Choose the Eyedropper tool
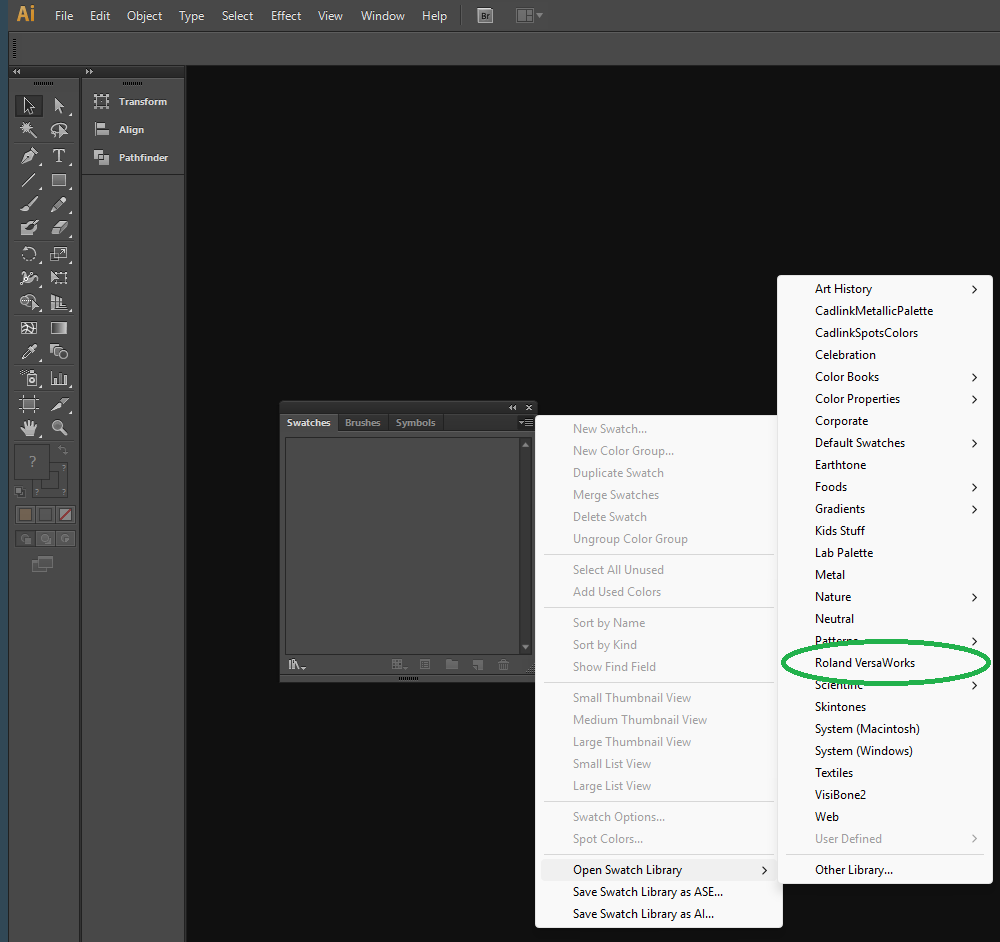This screenshot has width=1000, height=942. [29, 352]
